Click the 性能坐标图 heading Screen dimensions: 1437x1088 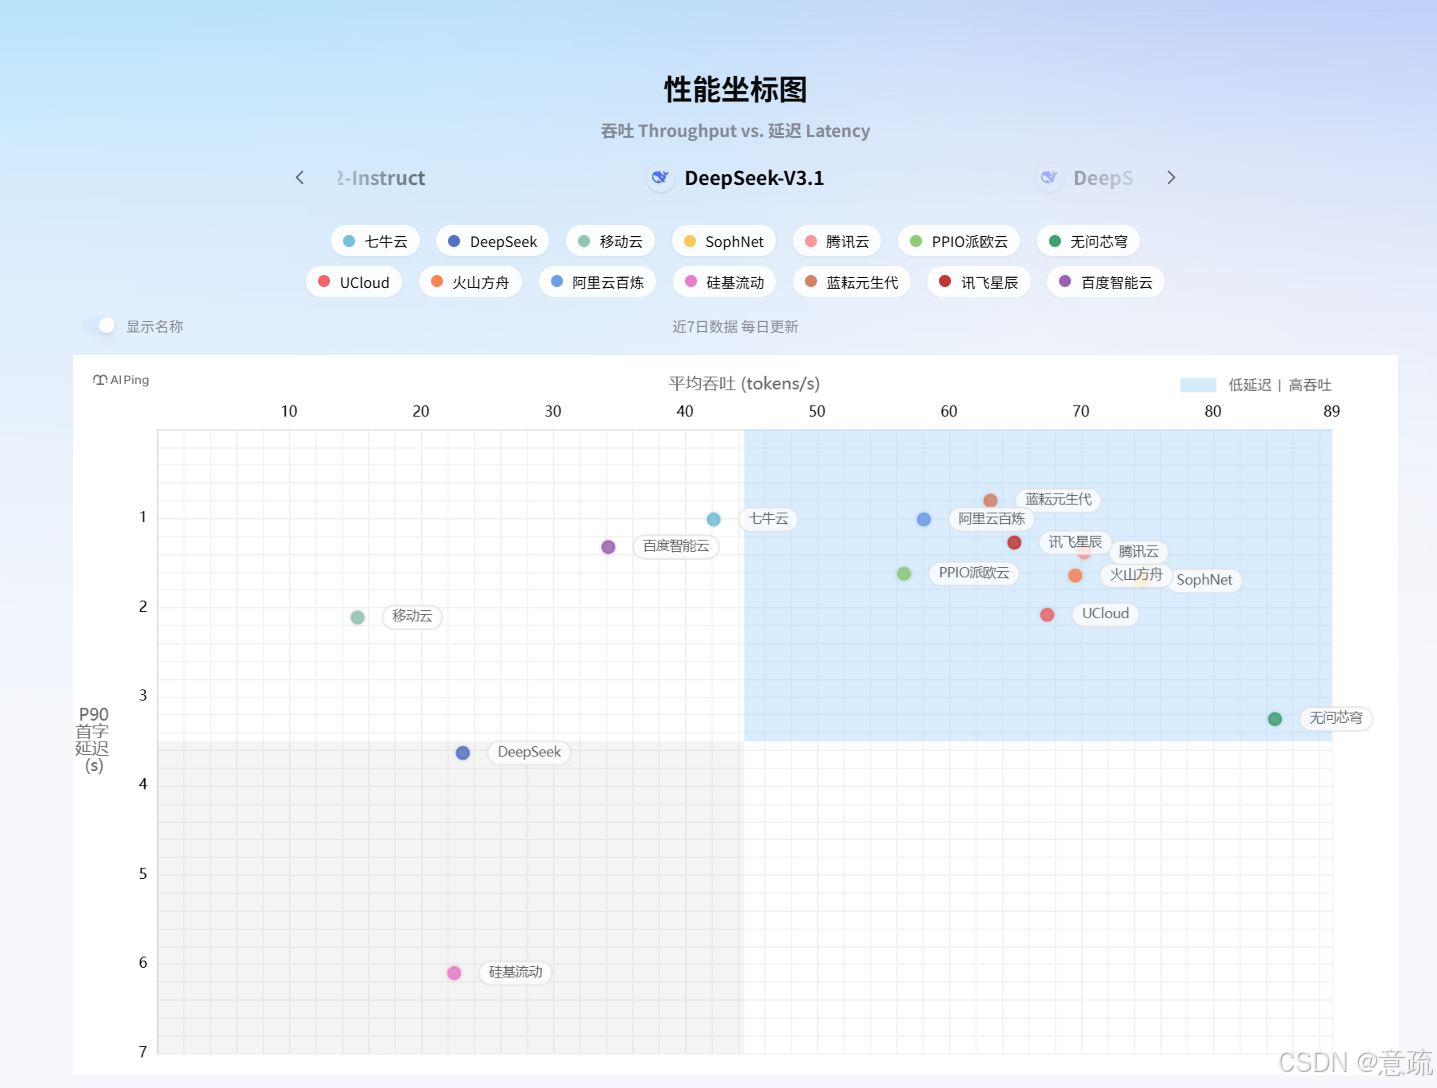736,89
